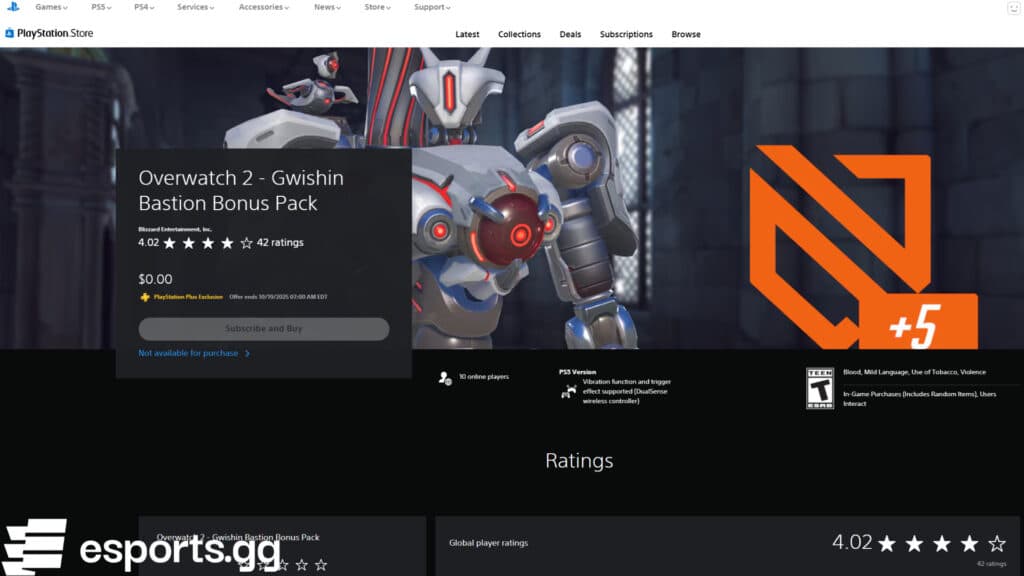Open the PlayStation Store home logo

coord(49,34)
